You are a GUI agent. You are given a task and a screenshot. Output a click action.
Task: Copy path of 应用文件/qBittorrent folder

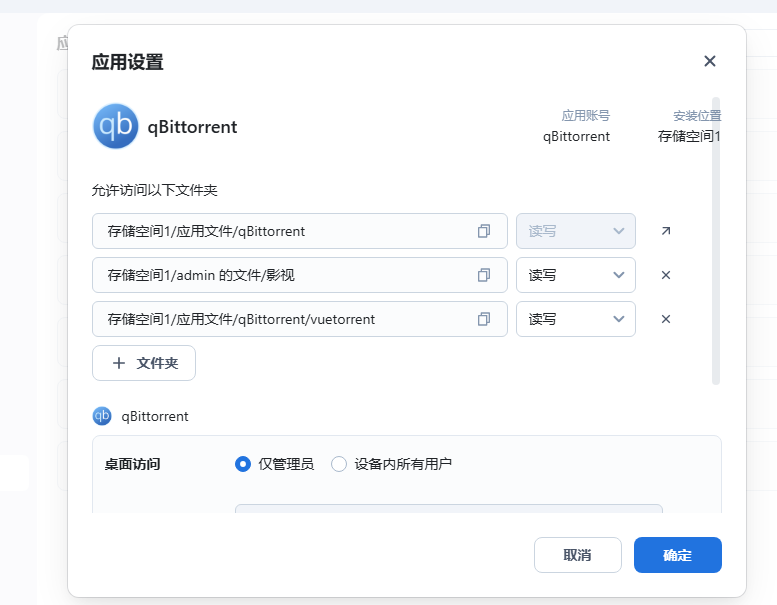pyautogui.click(x=484, y=231)
